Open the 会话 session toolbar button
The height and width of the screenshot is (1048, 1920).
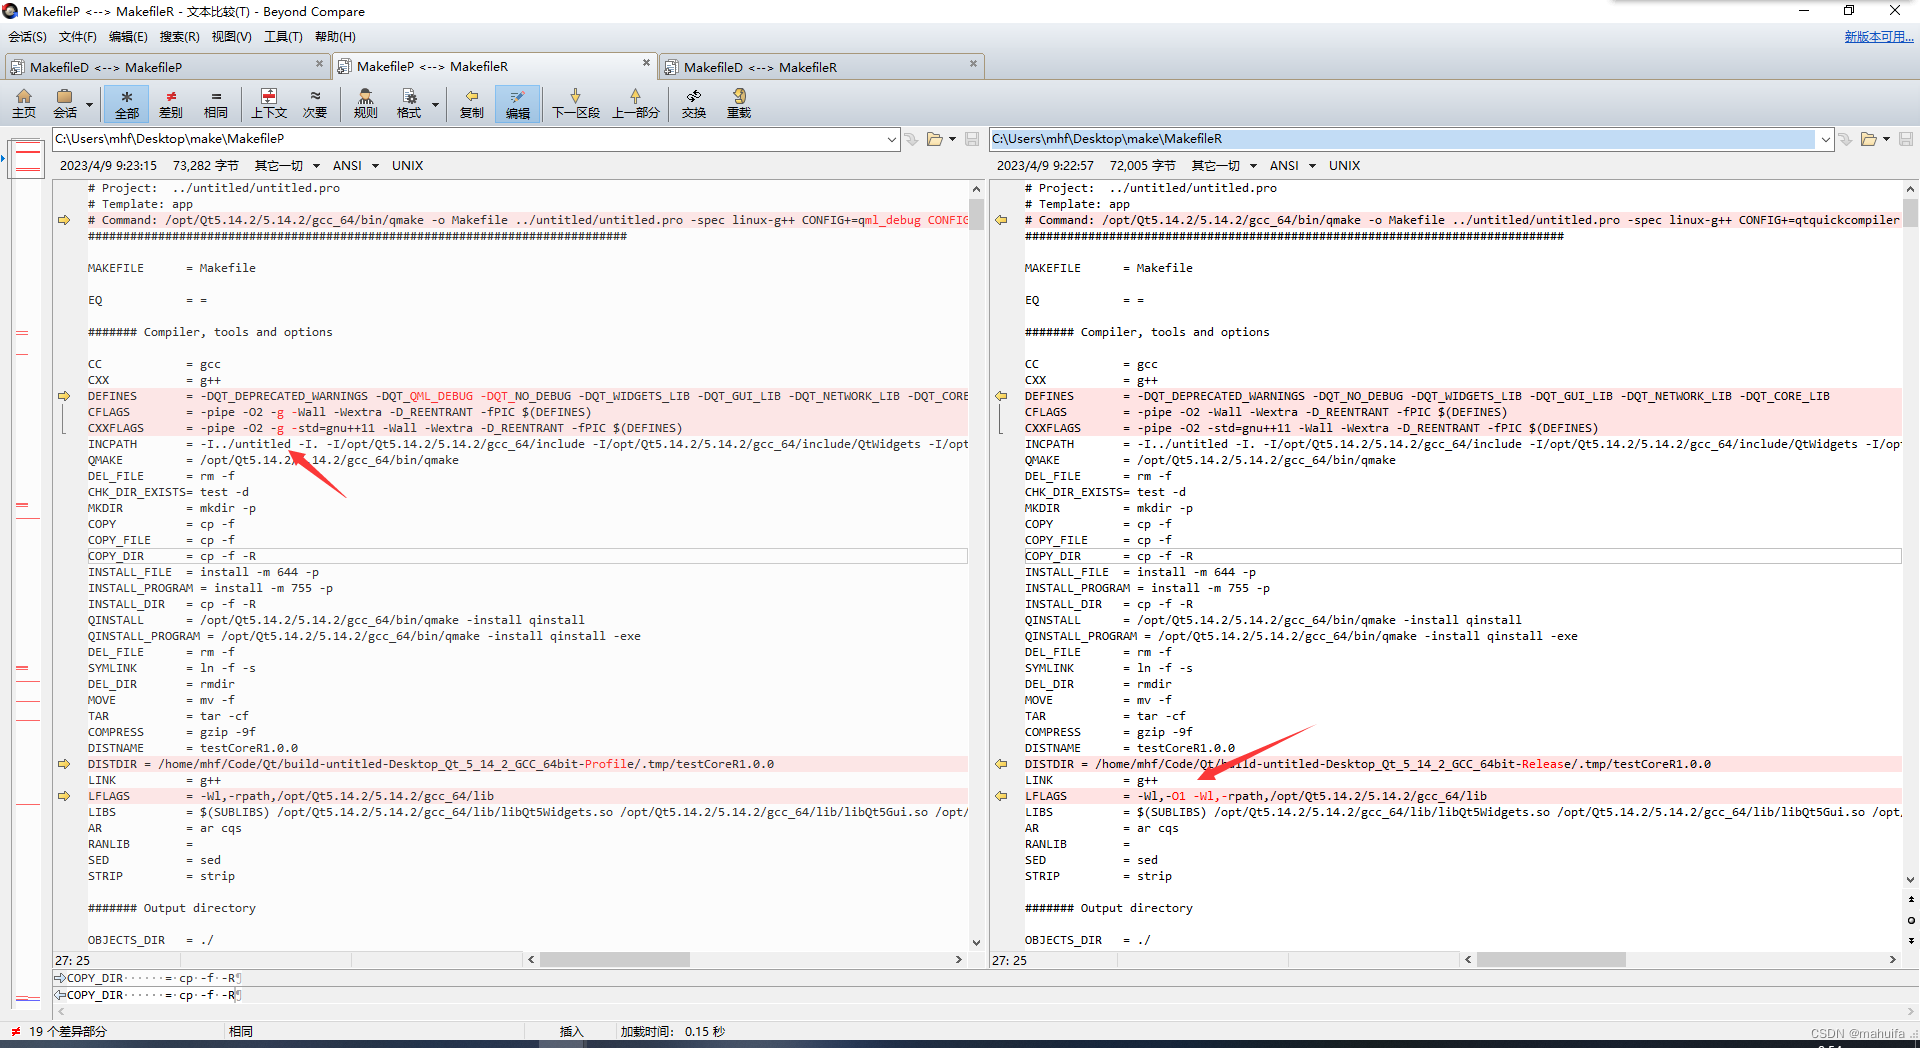coord(65,103)
